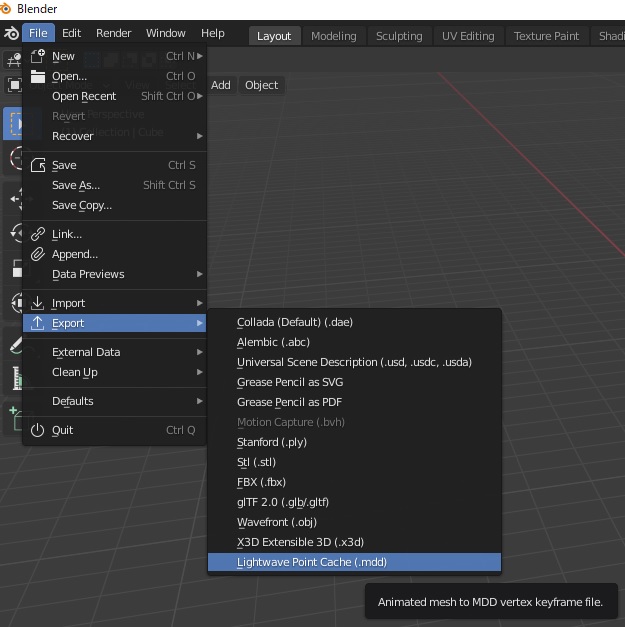Image resolution: width=625 pixels, height=627 pixels.
Task: Switch to the Sculpting workspace tab
Action: point(399,36)
